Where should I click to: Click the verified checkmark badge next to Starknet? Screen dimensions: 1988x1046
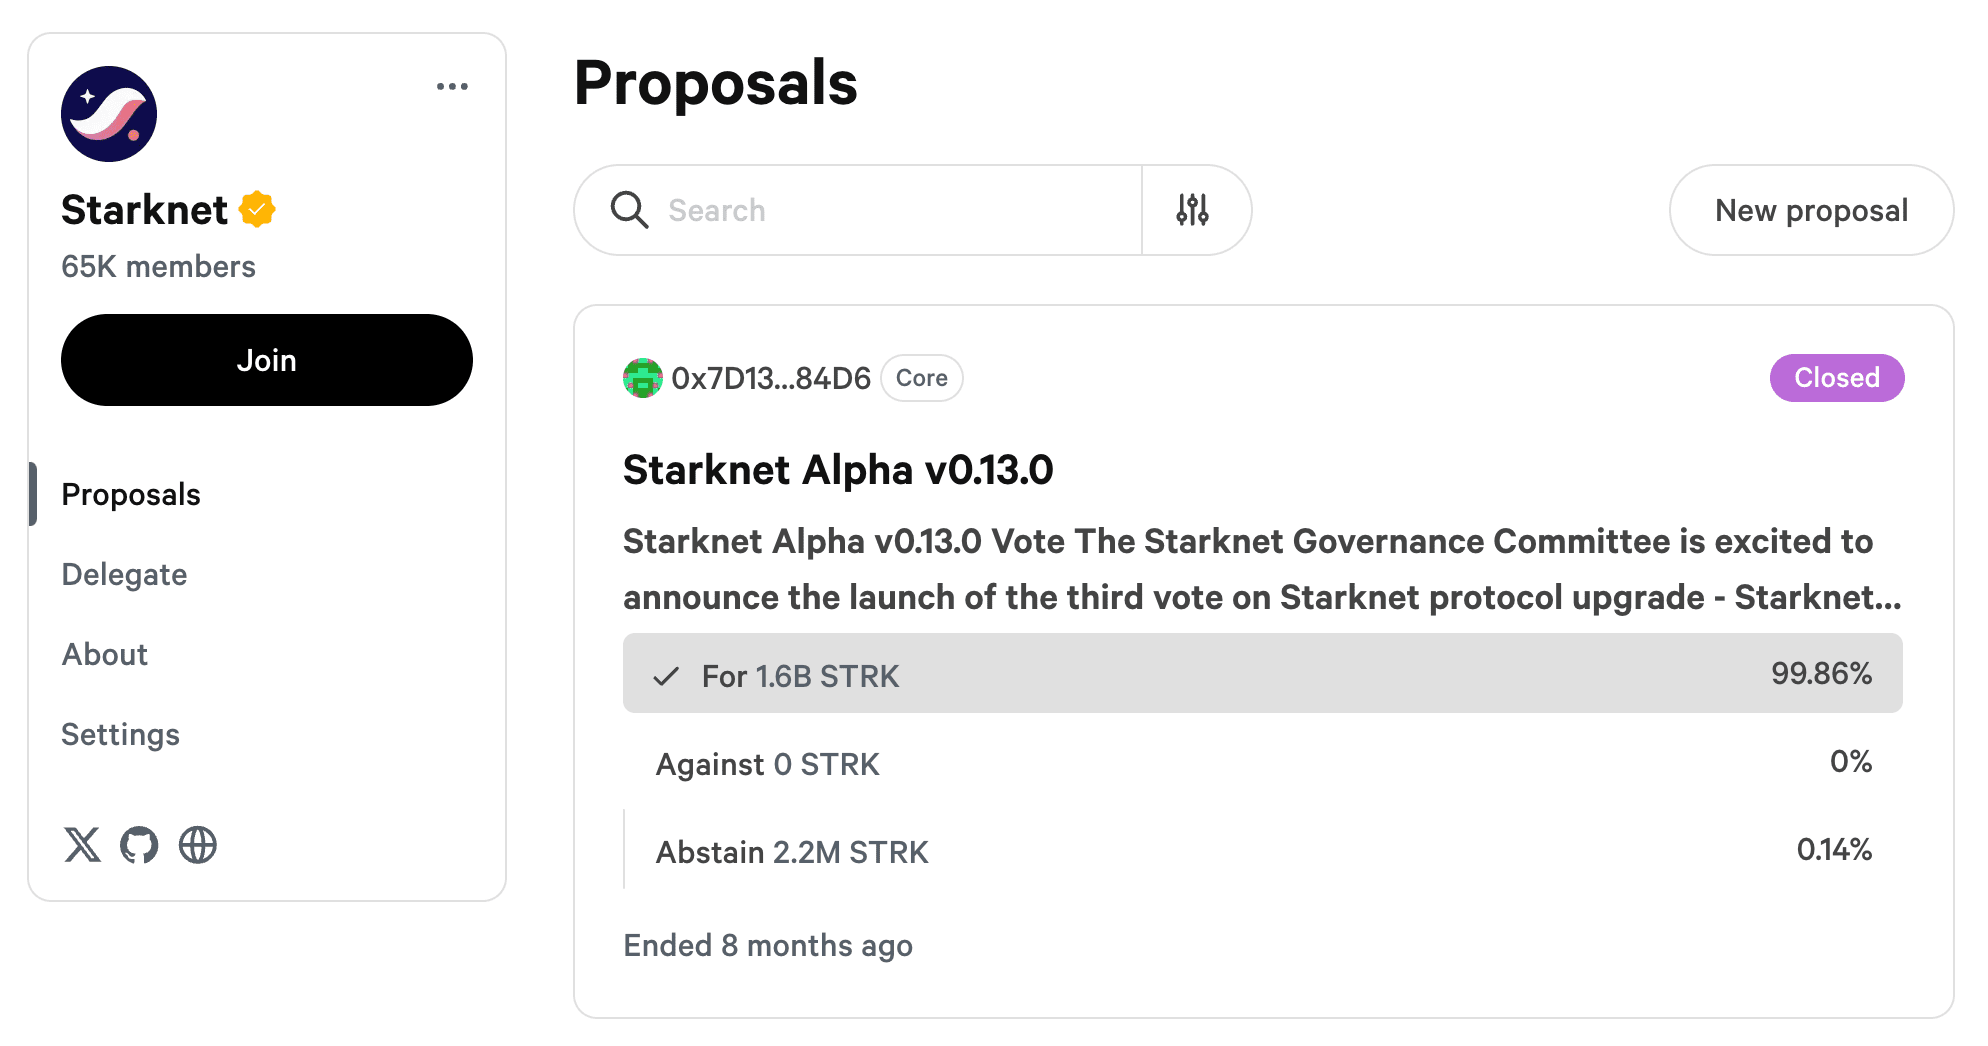click(258, 208)
